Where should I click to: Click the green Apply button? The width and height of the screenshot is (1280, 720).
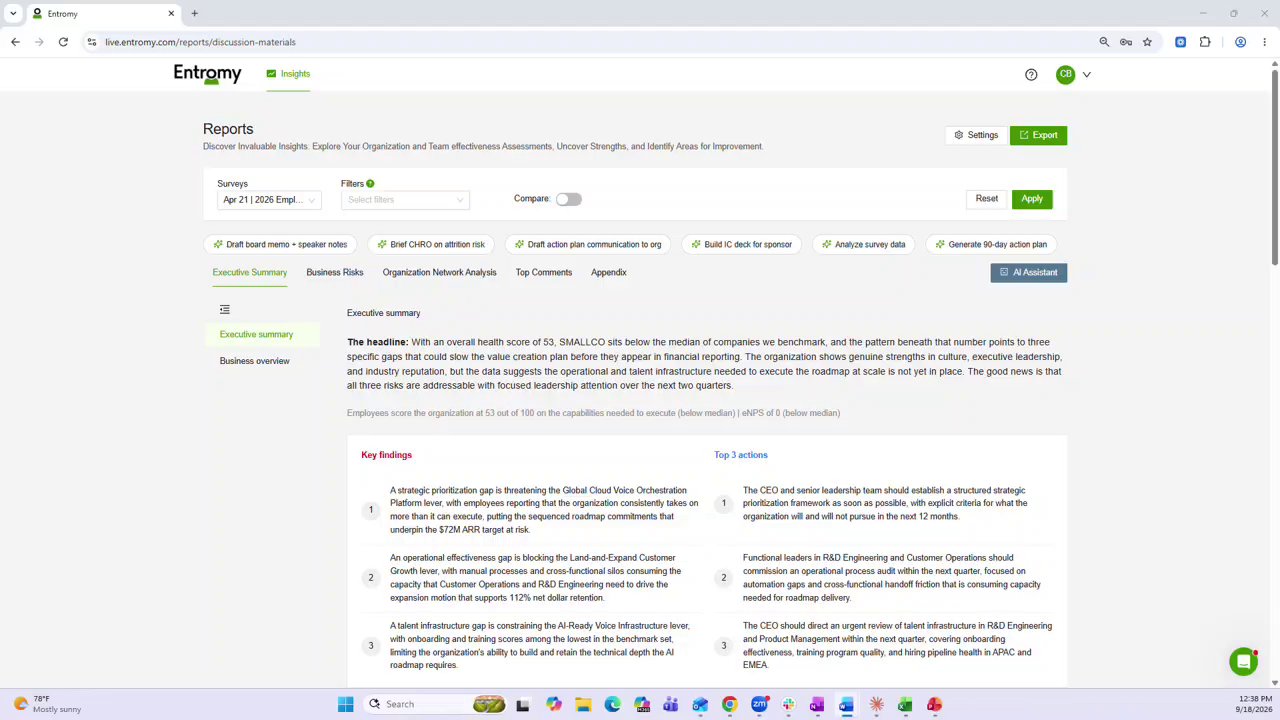[1032, 199]
